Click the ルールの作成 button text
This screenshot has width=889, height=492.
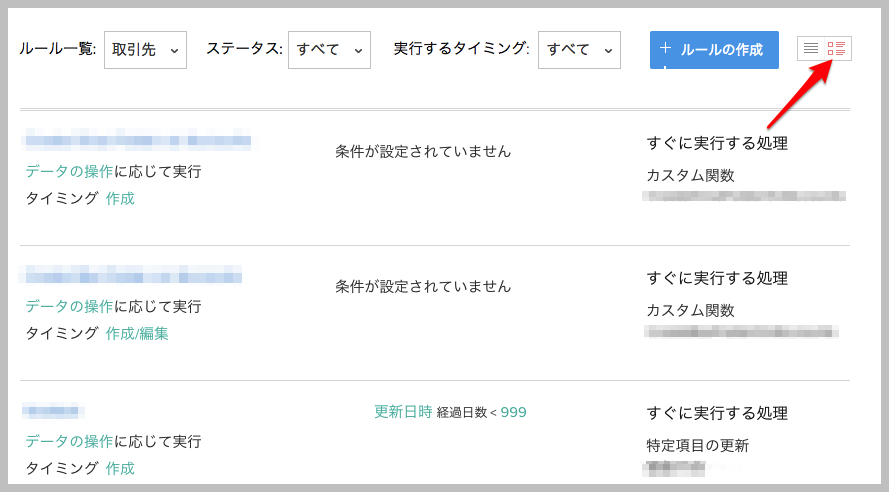click(722, 50)
